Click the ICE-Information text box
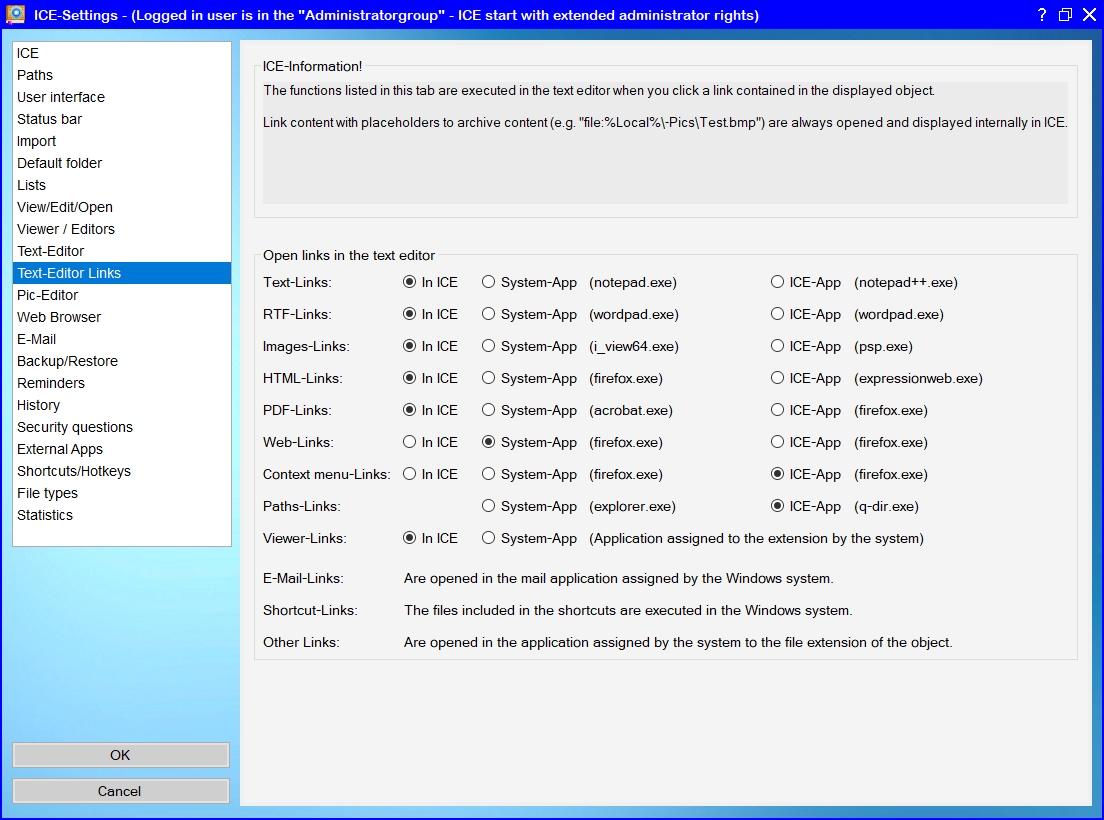 (665, 142)
